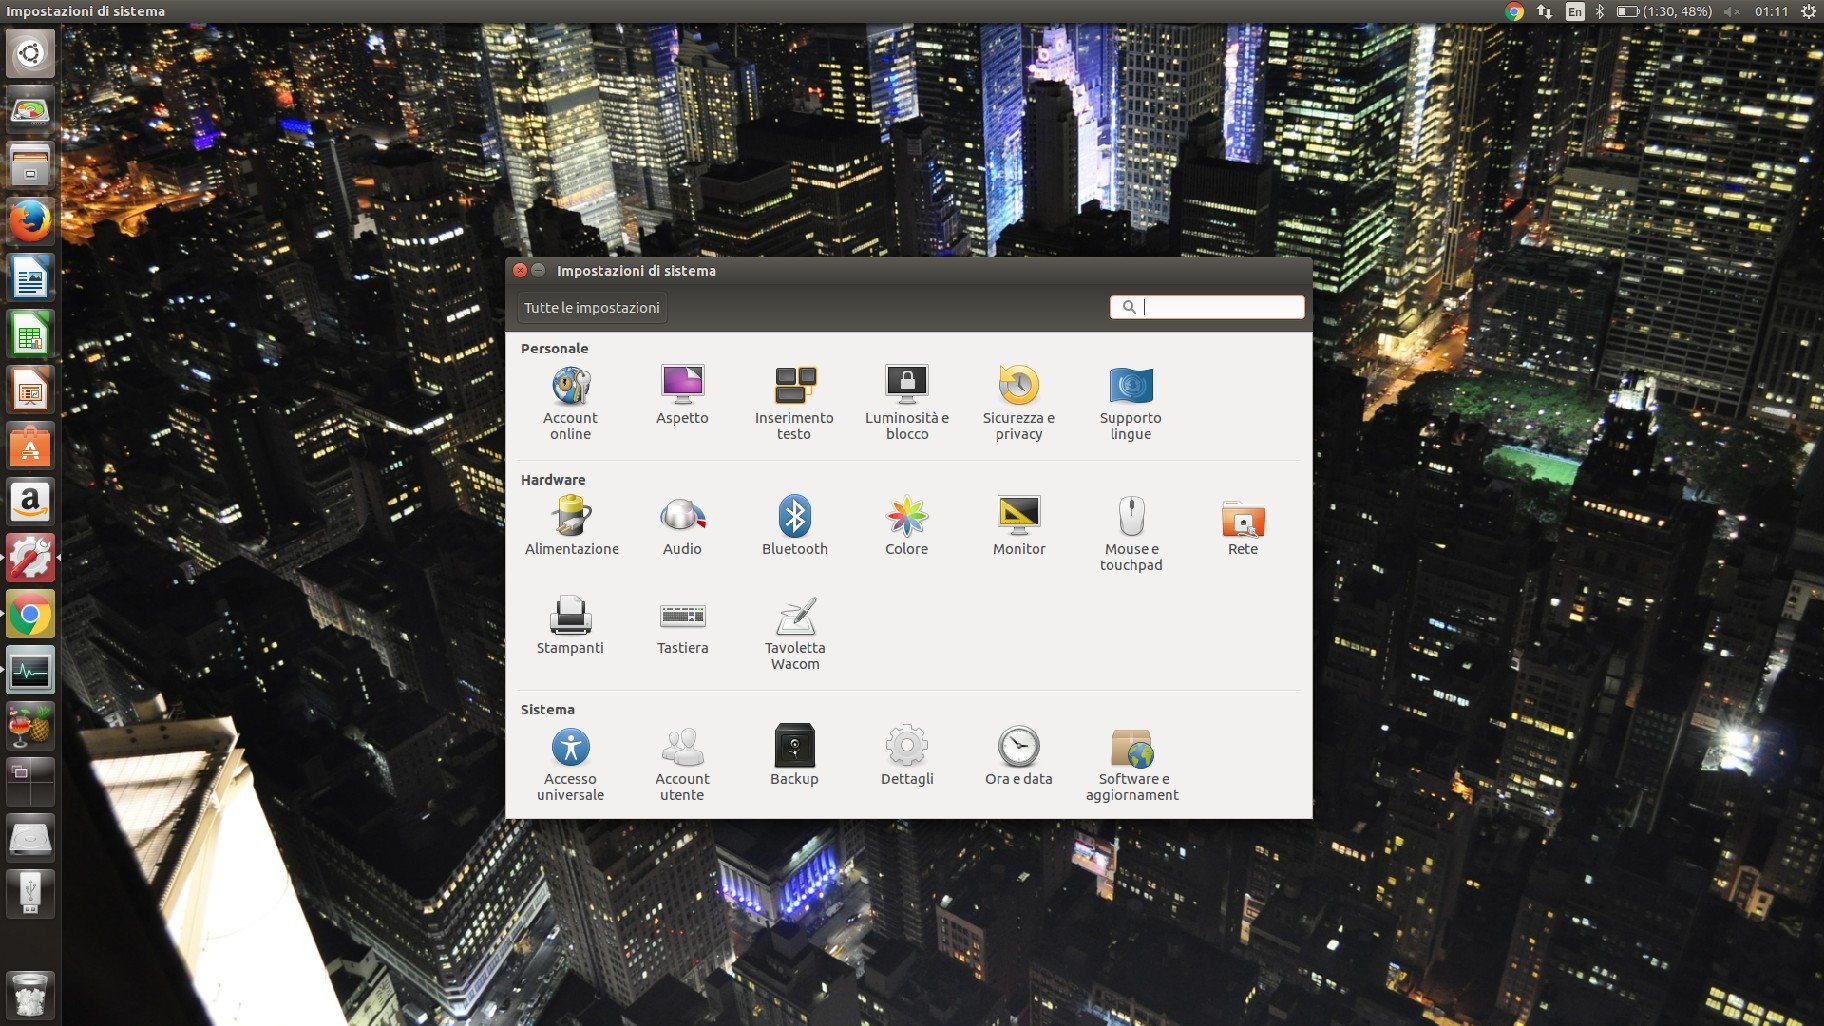The height and width of the screenshot is (1026, 1824).
Task: Open Luminosità e blocco settings
Action: point(906,402)
